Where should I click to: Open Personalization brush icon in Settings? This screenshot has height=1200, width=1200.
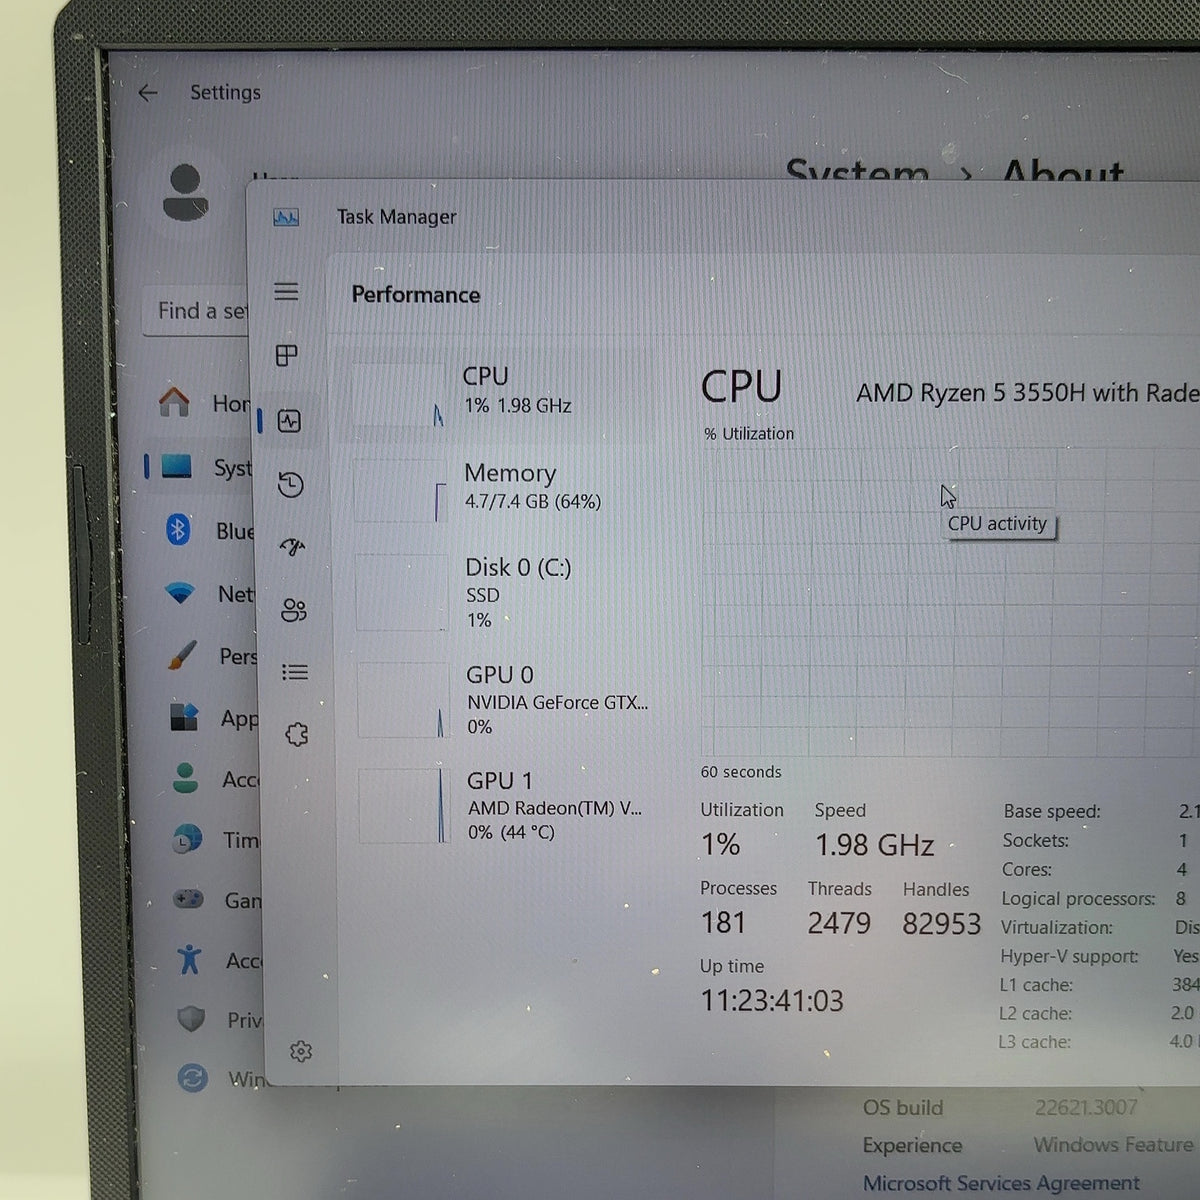(x=181, y=656)
